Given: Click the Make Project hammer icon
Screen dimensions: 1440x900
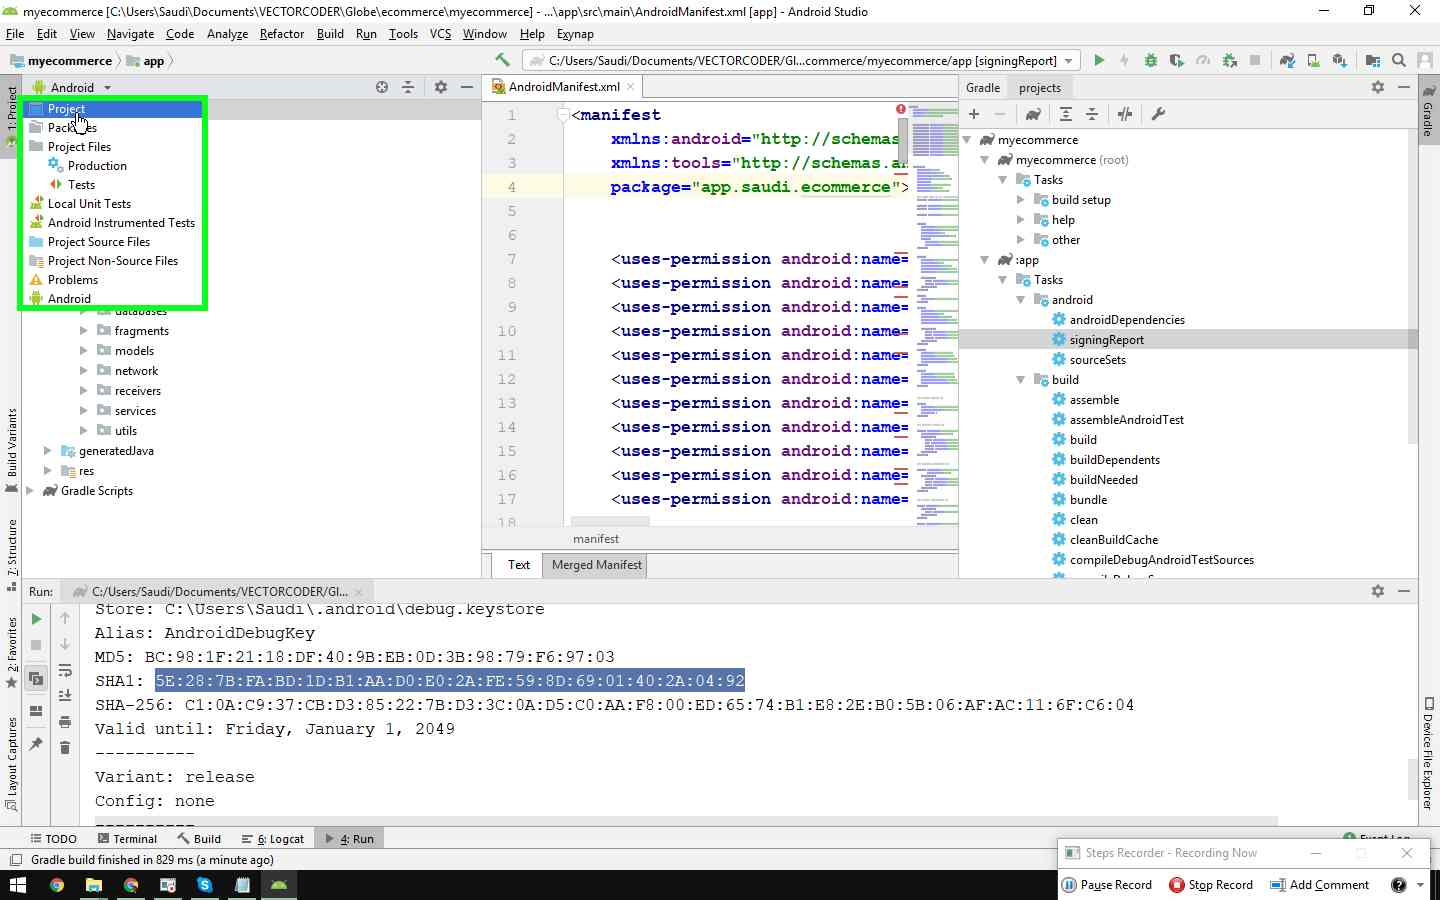Looking at the screenshot, I should click(502, 60).
